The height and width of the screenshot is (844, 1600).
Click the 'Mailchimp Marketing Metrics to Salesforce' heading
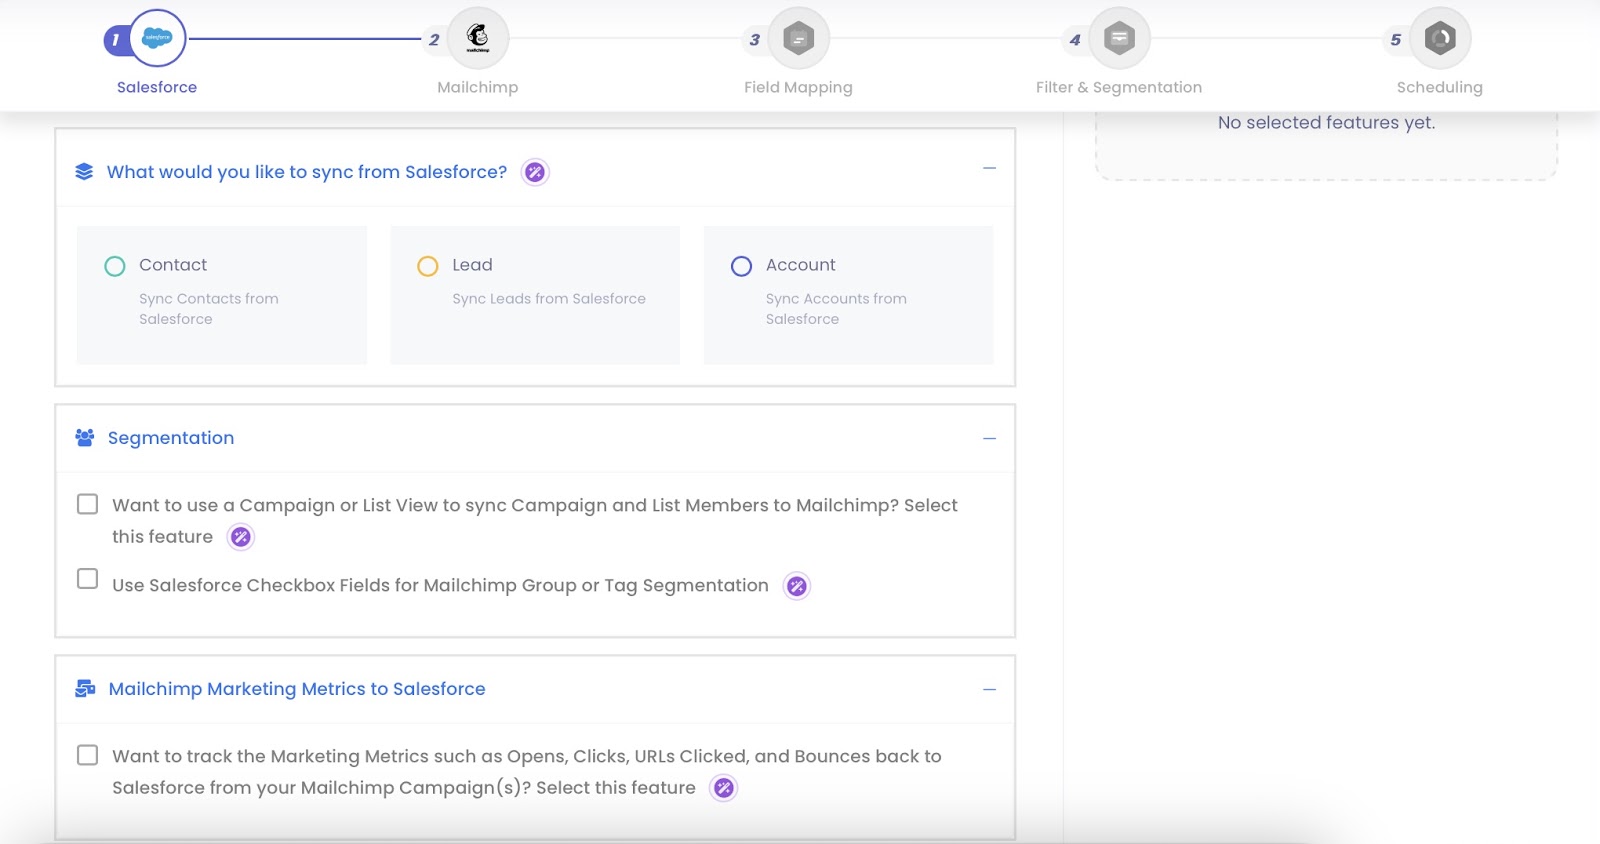pos(297,689)
